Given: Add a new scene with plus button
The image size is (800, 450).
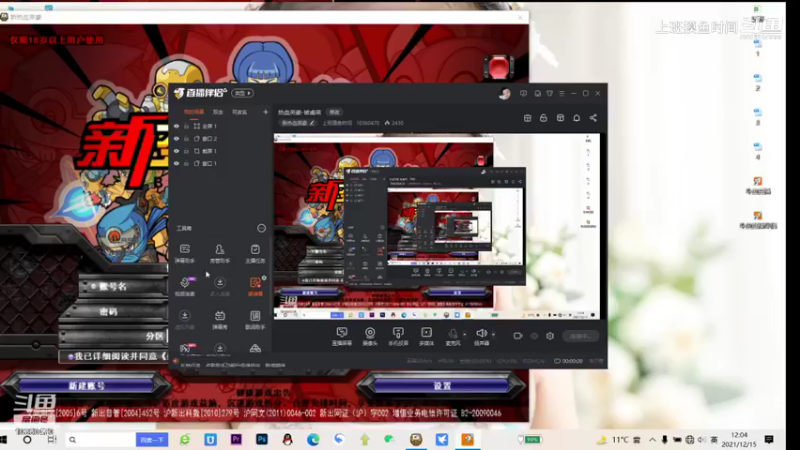Looking at the screenshot, I should pyautogui.click(x=265, y=112).
